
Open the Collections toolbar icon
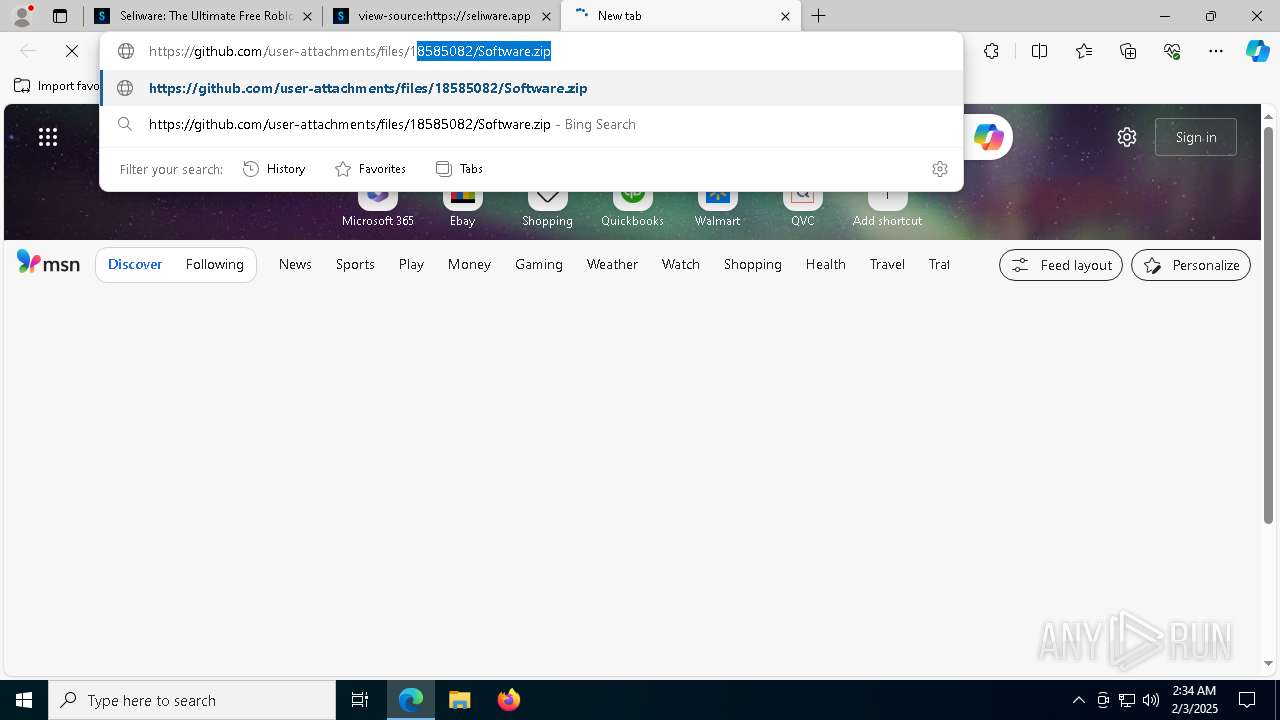1128,51
